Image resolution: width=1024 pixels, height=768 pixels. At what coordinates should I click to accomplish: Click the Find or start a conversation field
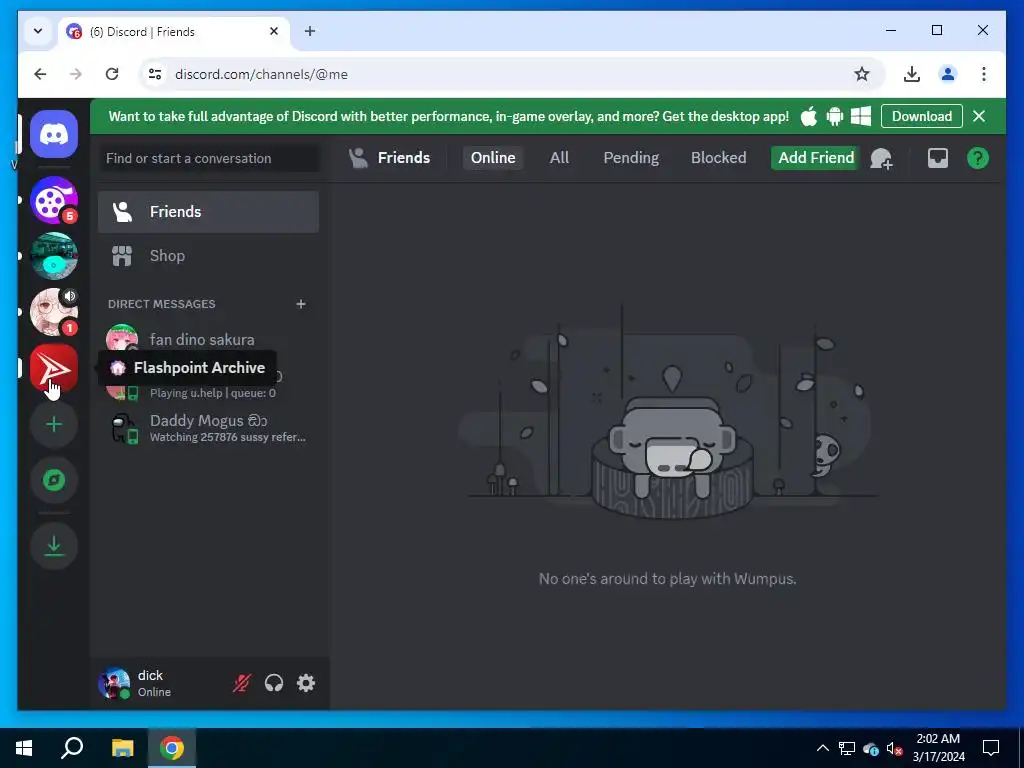click(x=210, y=159)
